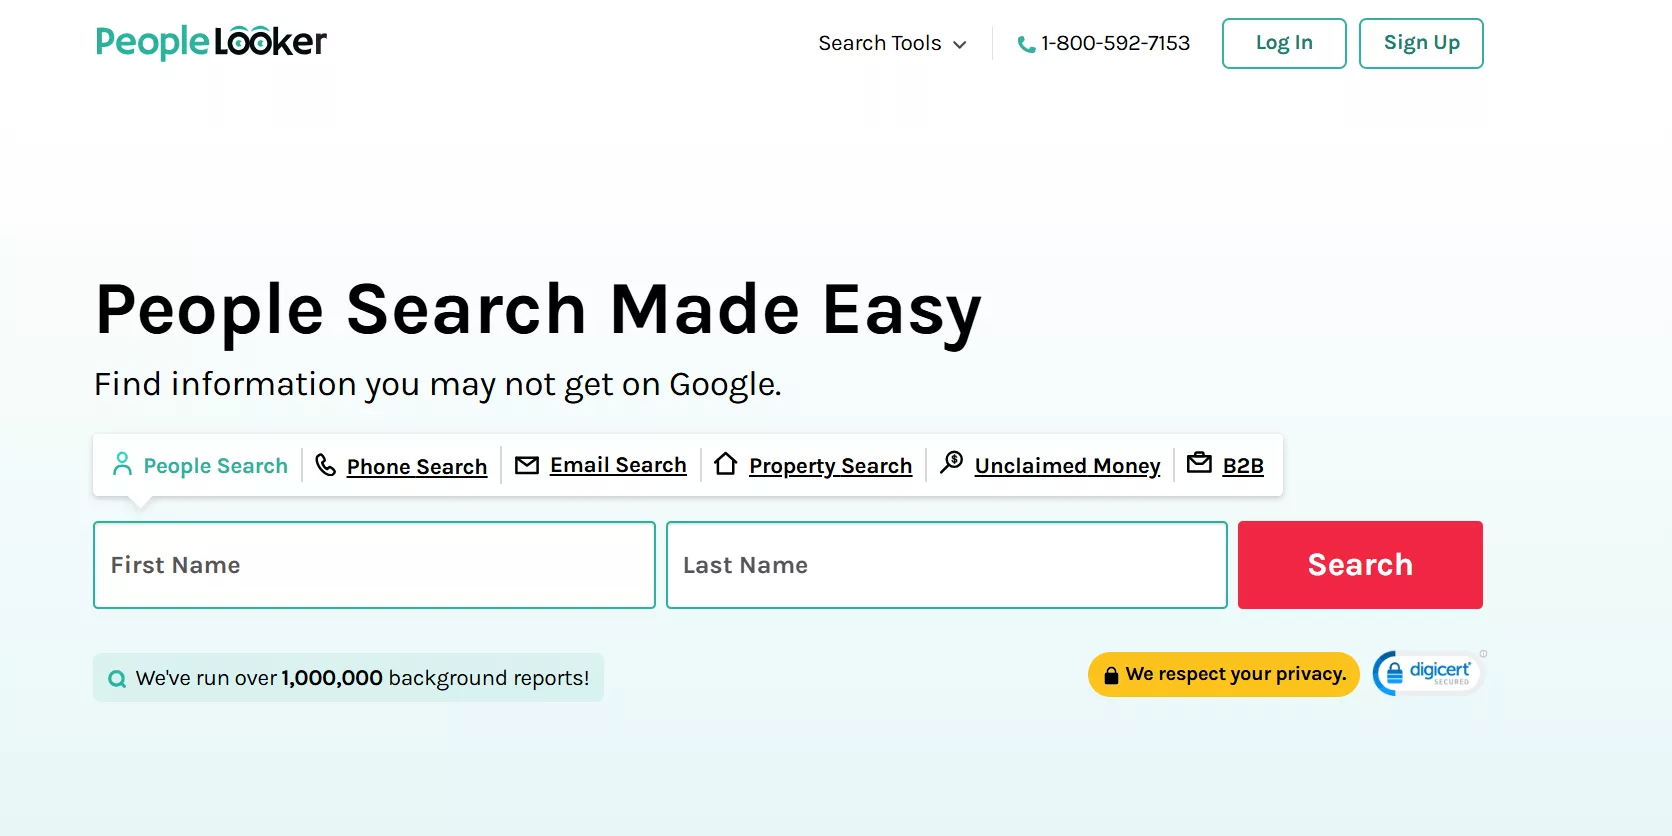
Task: Click the padlock icon in privacy badge
Action: click(1111, 676)
